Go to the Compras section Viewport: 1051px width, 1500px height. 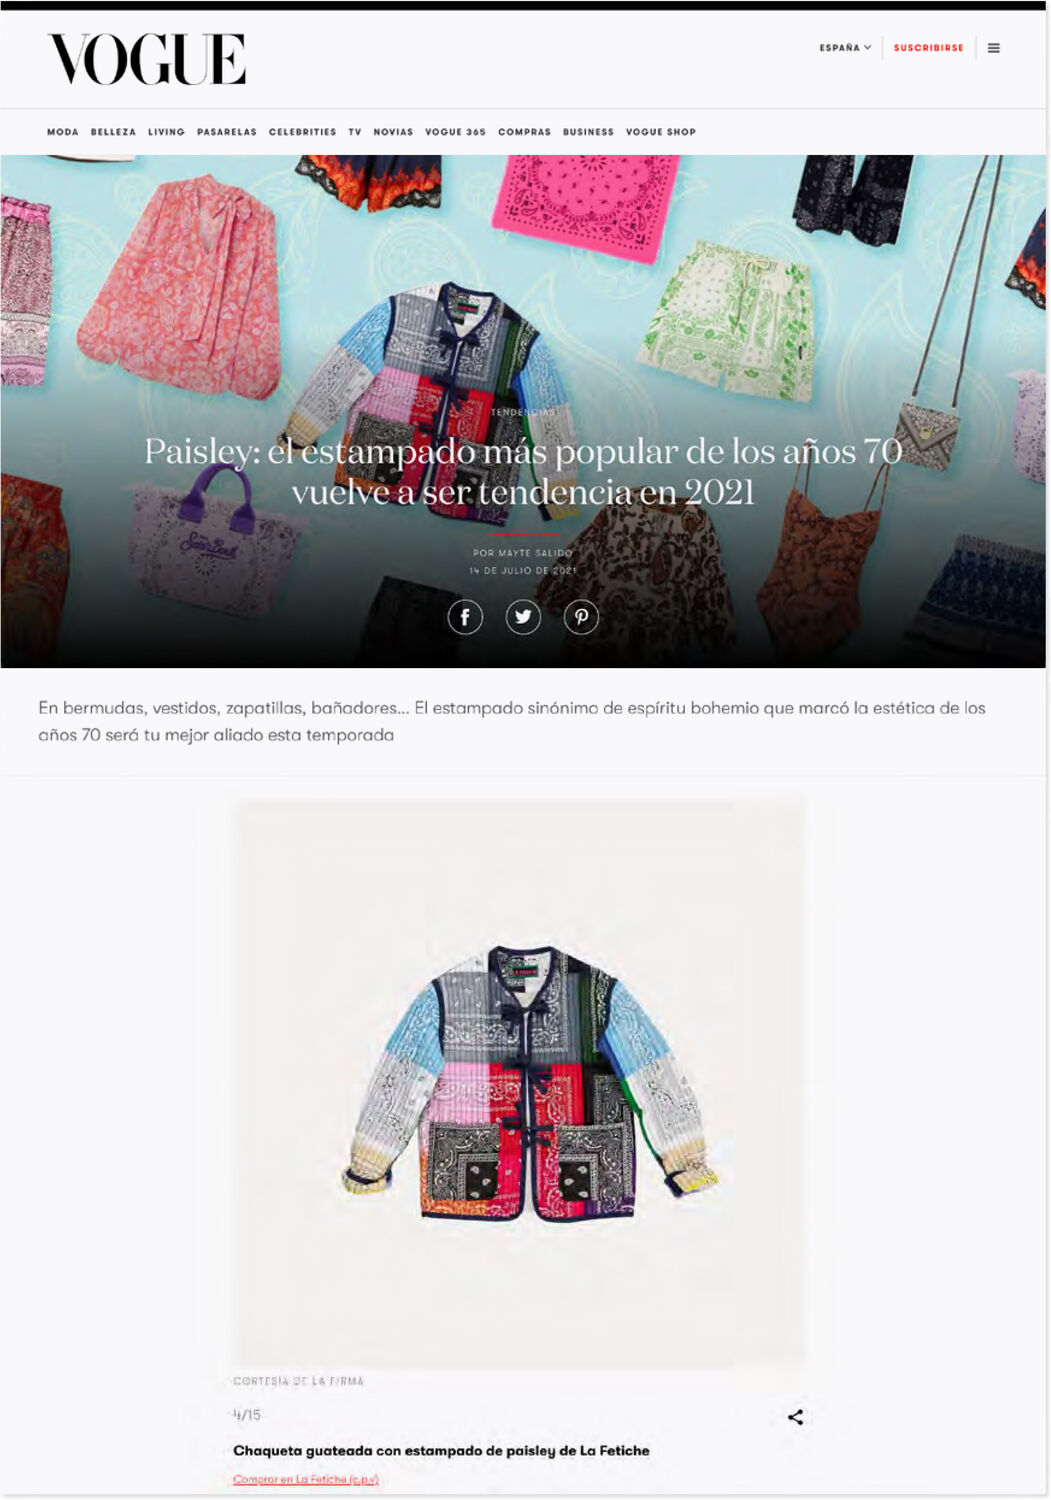pyautogui.click(x=524, y=132)
